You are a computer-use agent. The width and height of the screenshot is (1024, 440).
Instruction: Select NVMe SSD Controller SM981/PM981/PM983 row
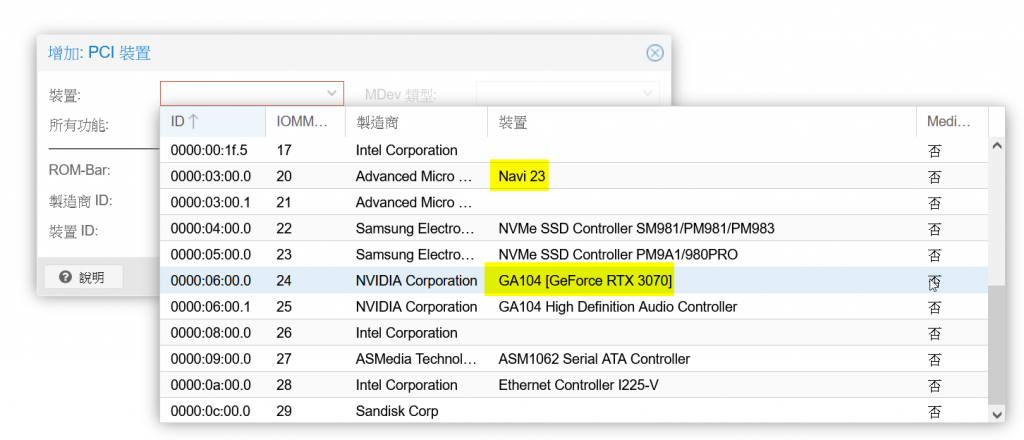point(574,228)
